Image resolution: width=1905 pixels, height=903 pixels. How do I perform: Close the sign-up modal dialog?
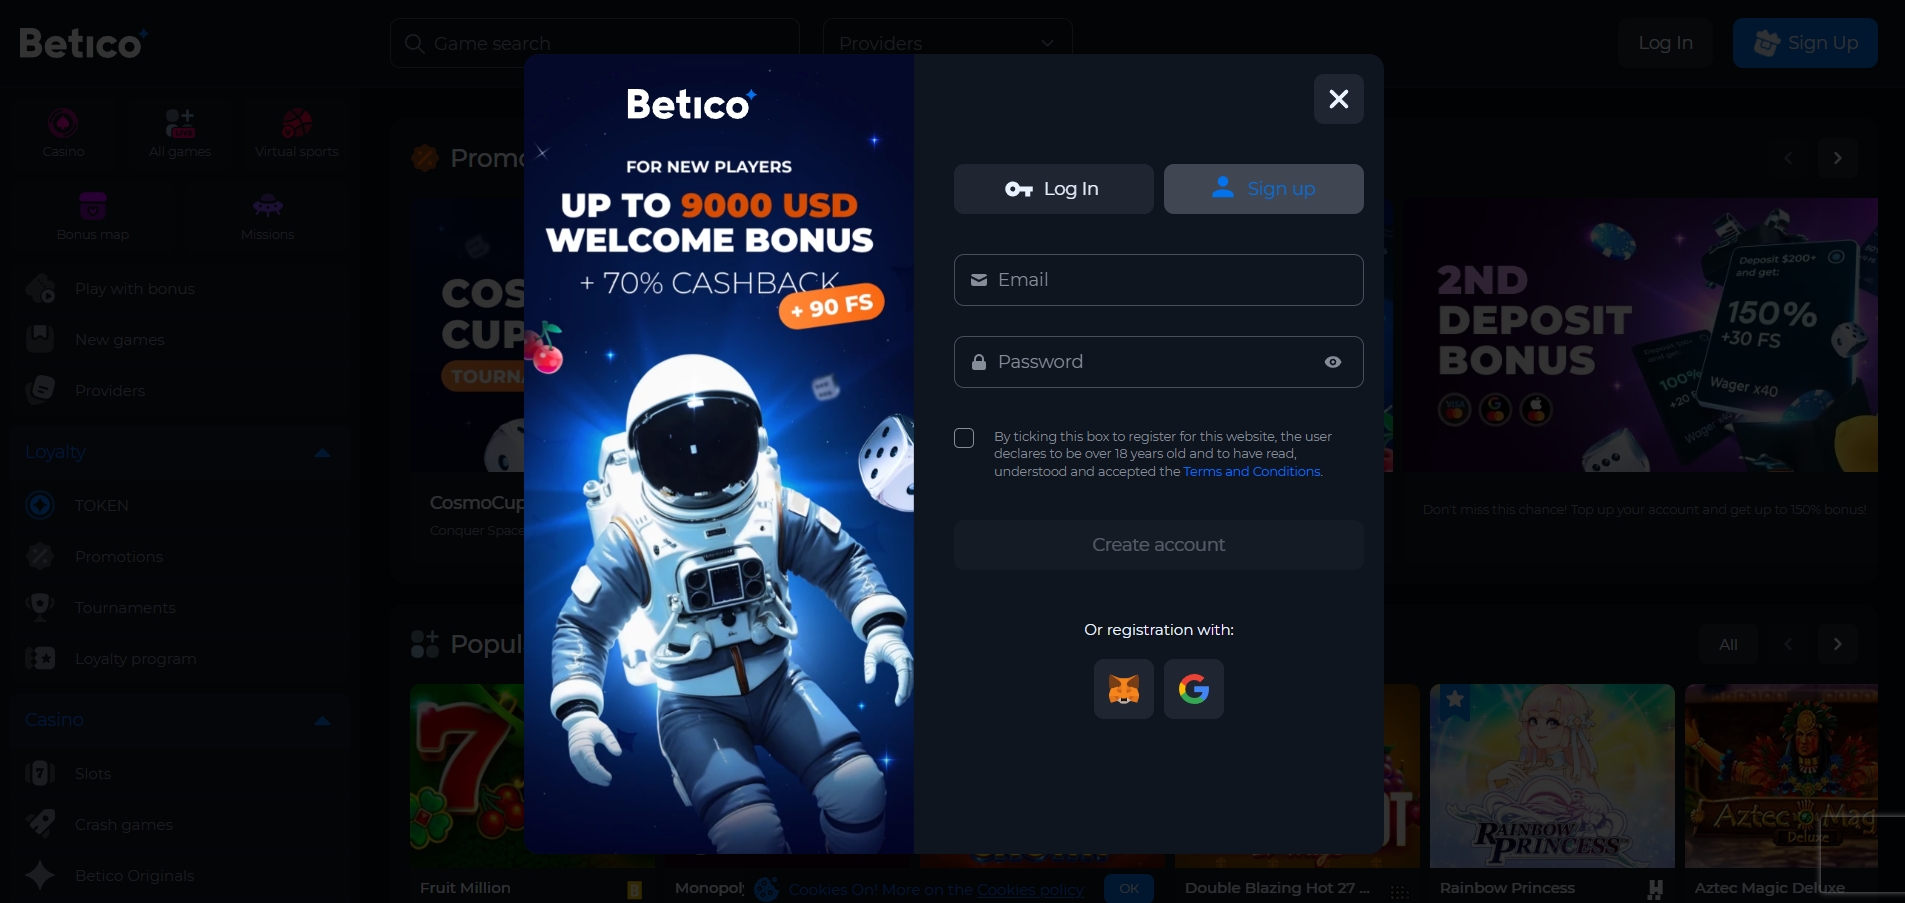(1338, 99)
